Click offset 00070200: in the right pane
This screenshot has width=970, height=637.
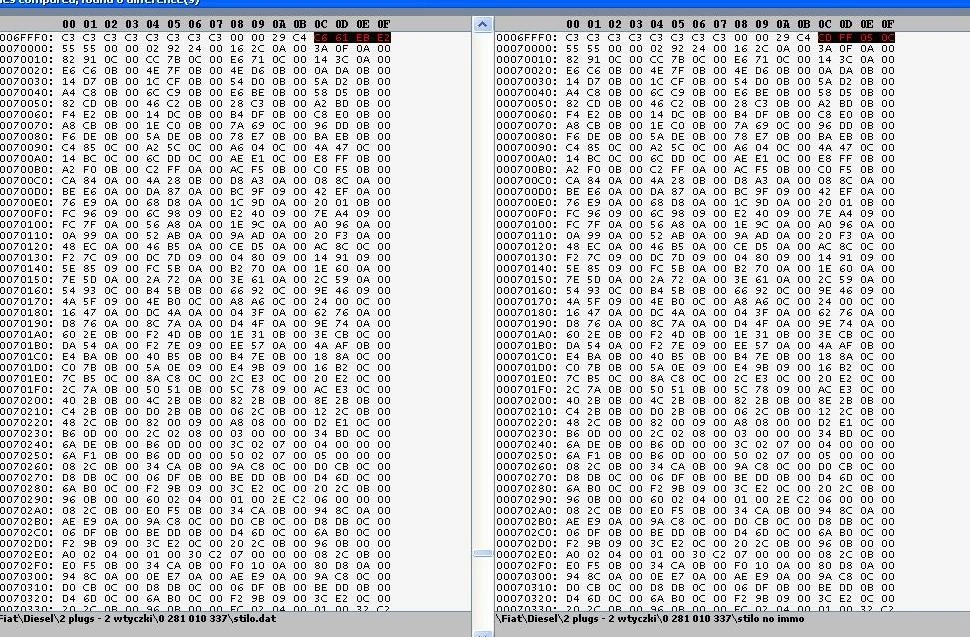click(526, 401)
